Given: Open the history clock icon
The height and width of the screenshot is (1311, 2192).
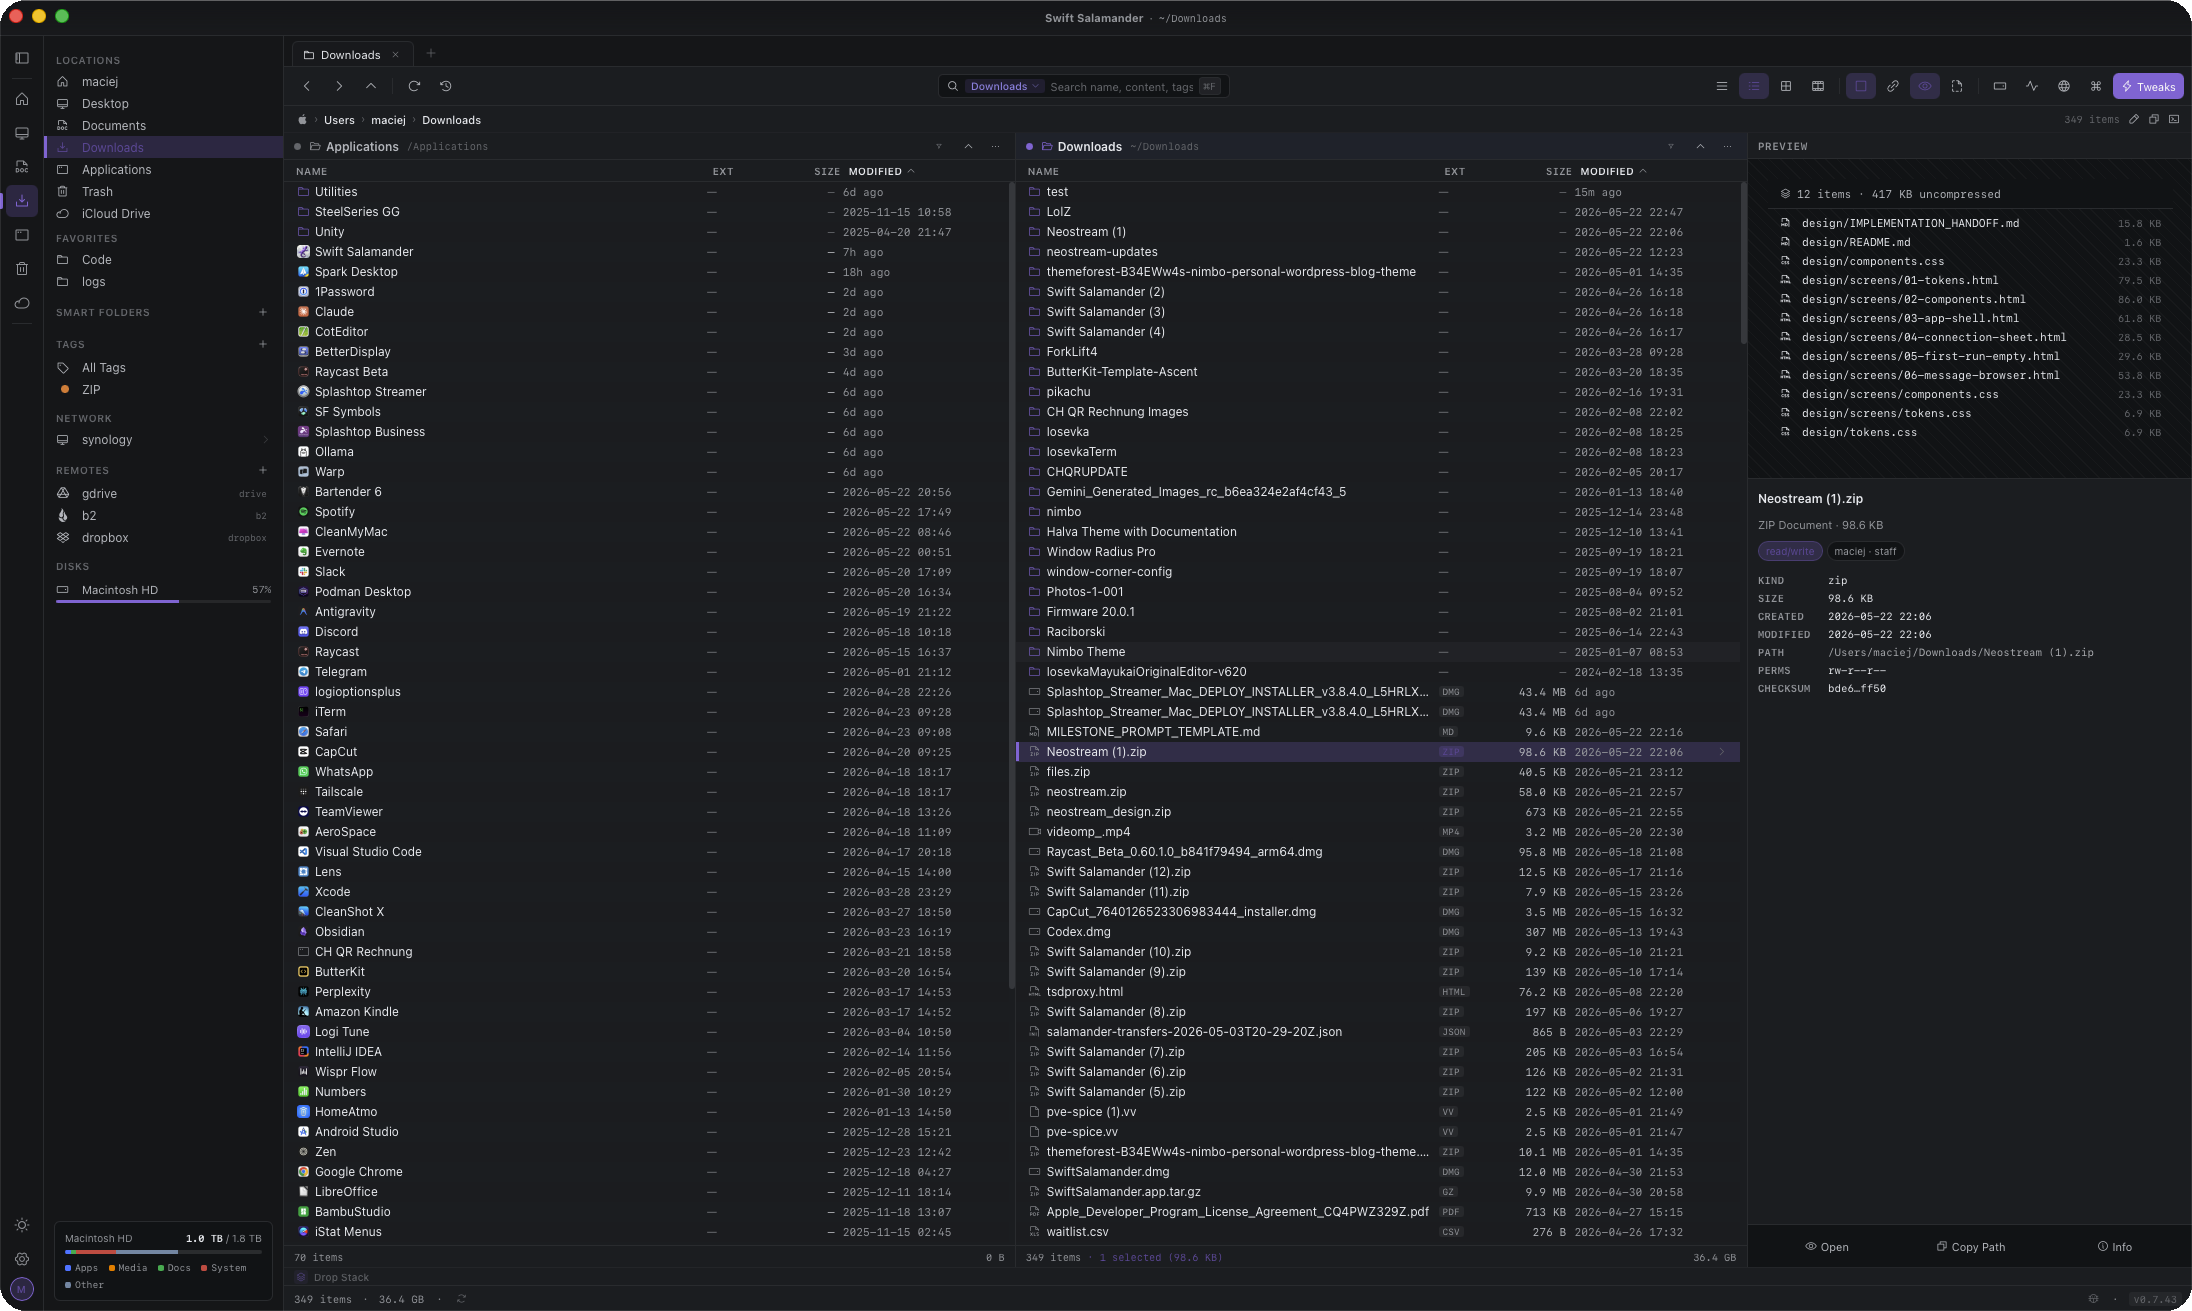Looking at the screenshot, I should [446, 86].
